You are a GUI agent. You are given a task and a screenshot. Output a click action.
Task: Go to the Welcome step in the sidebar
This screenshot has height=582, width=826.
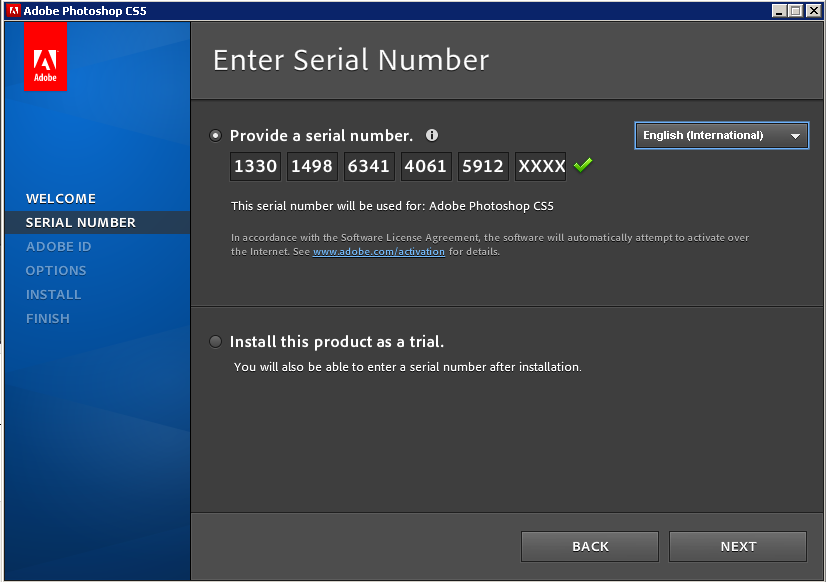pos(61,199)
